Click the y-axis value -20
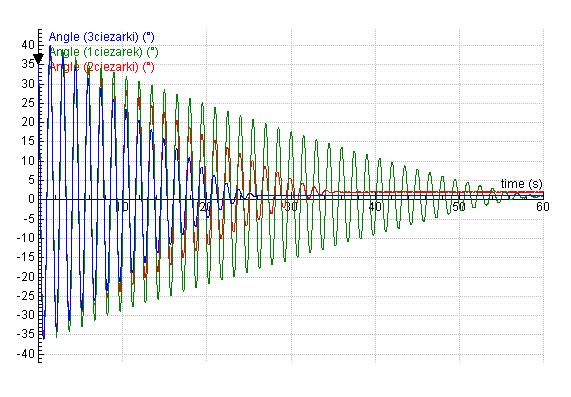The image size is (571, 397). (x=25, y=277)
